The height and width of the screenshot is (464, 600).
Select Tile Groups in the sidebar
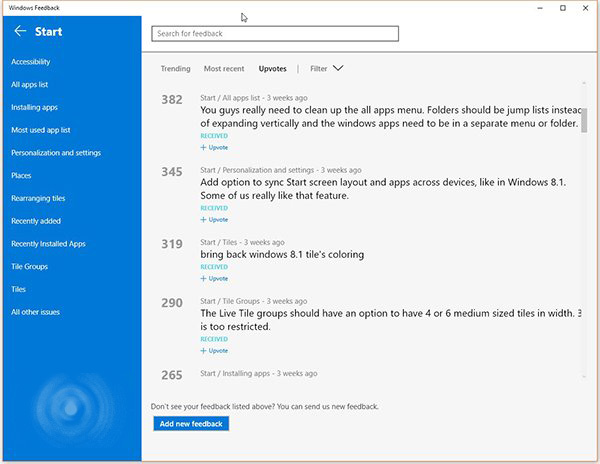[29, 267]
